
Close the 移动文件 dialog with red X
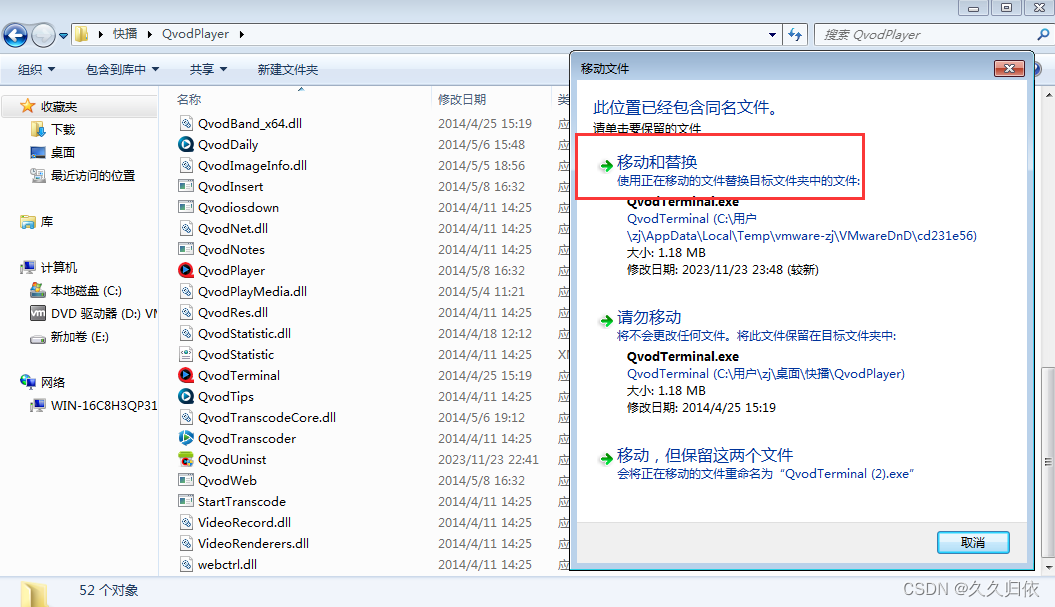(x=1009, y=69)
